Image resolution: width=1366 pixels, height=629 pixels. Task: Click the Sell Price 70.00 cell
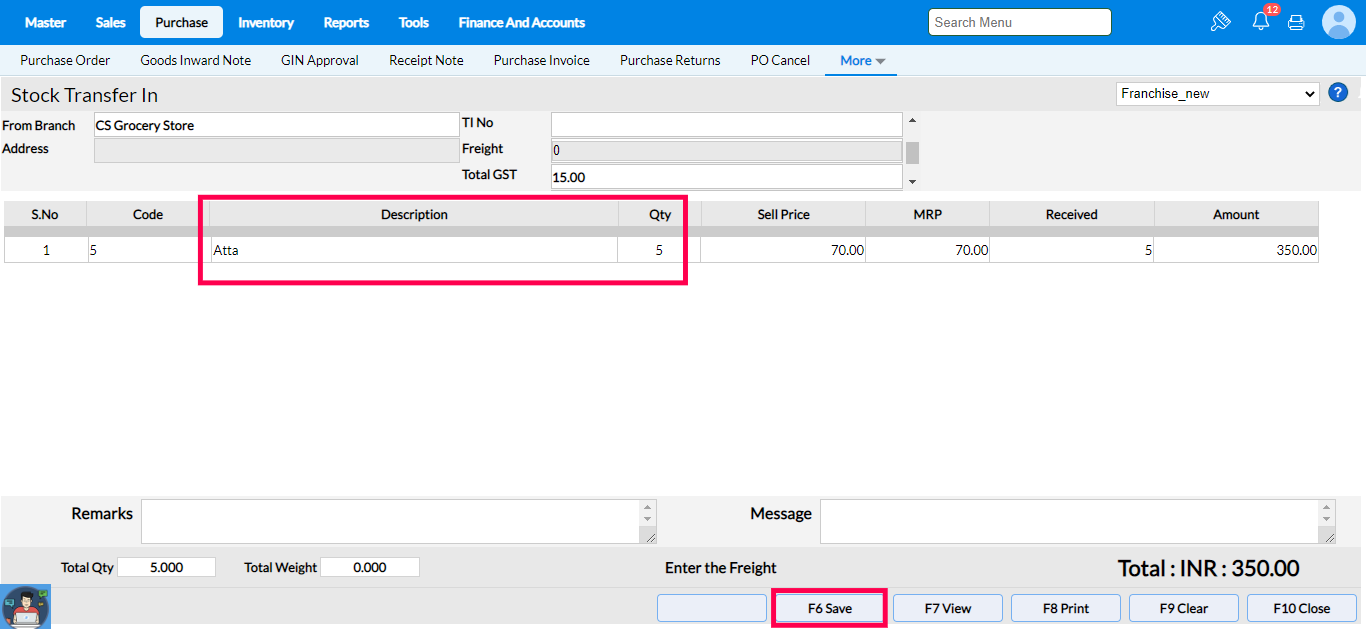point(783,250)
